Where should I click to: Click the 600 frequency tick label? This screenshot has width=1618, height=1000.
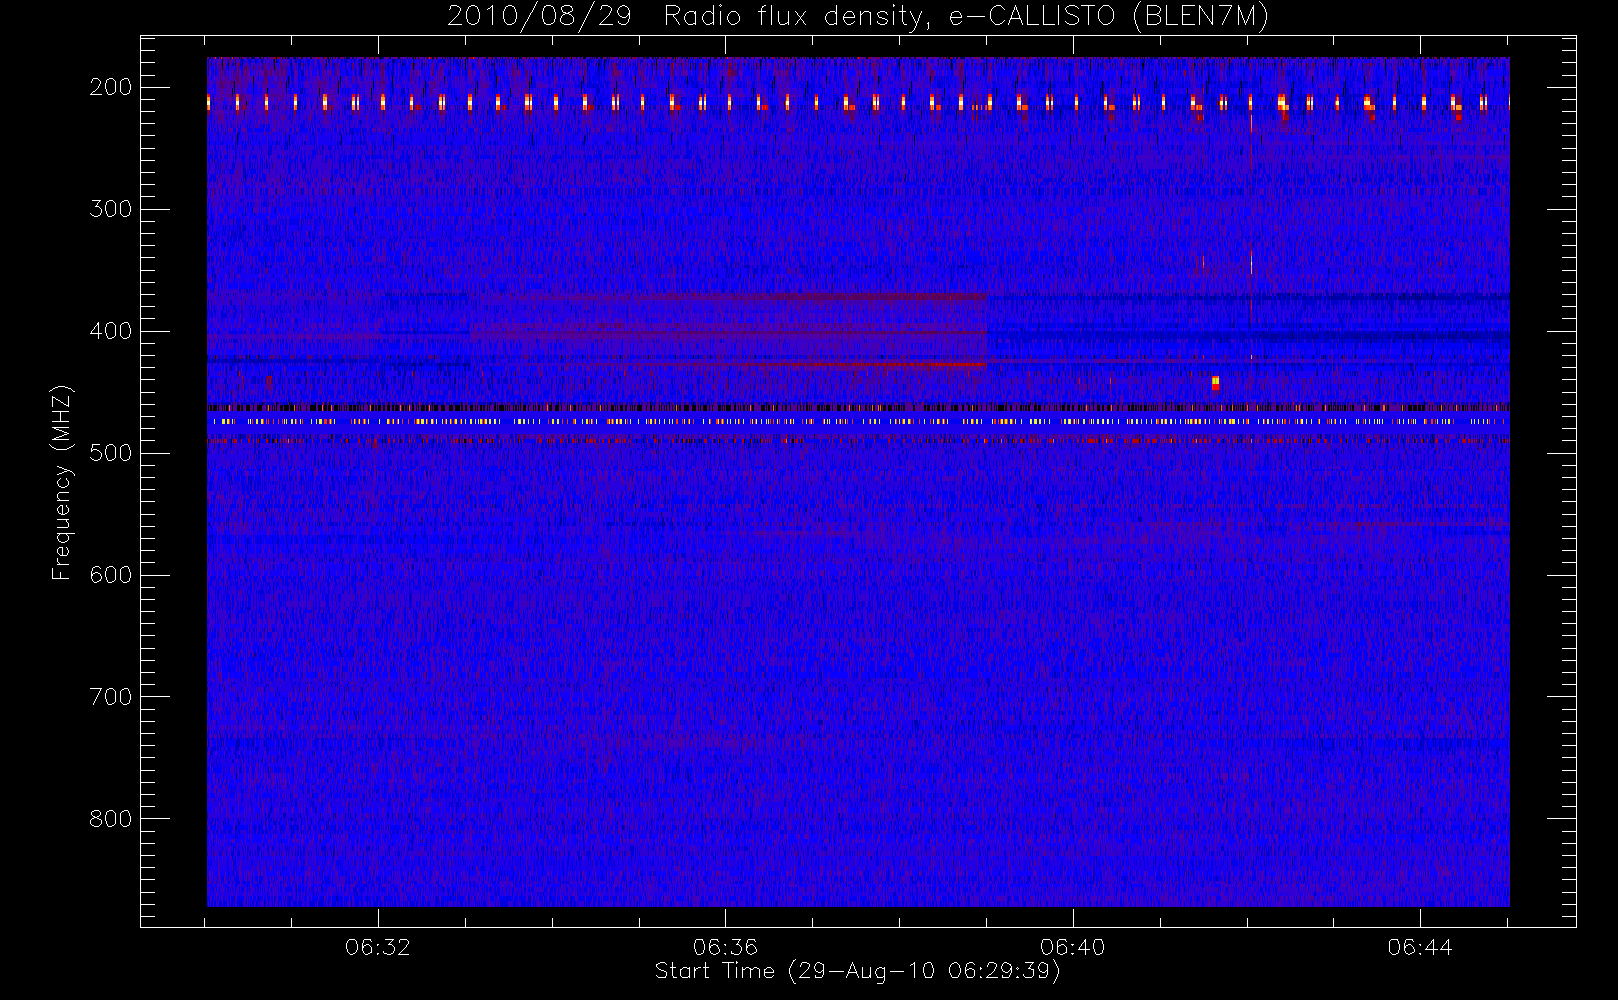(111, 575)
